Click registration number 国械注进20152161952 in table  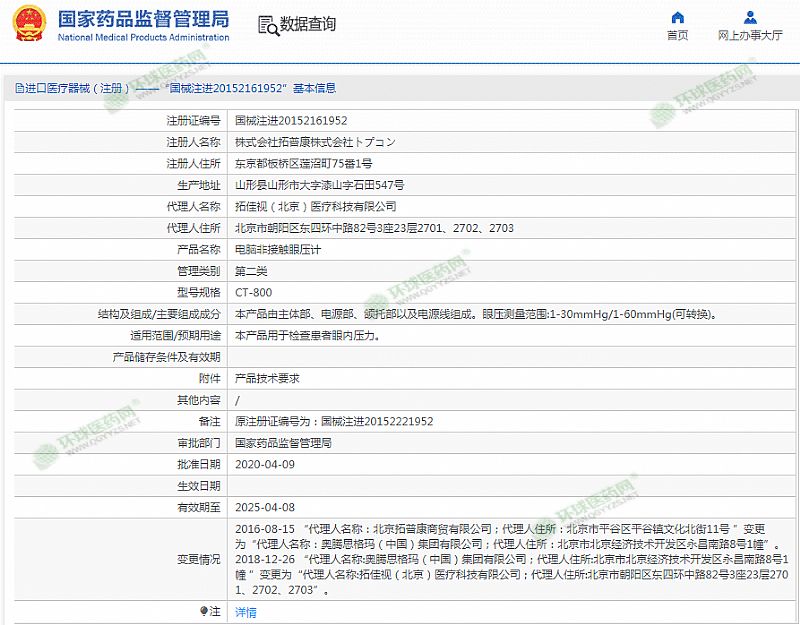pyautogui.click(x=291, y=119)
